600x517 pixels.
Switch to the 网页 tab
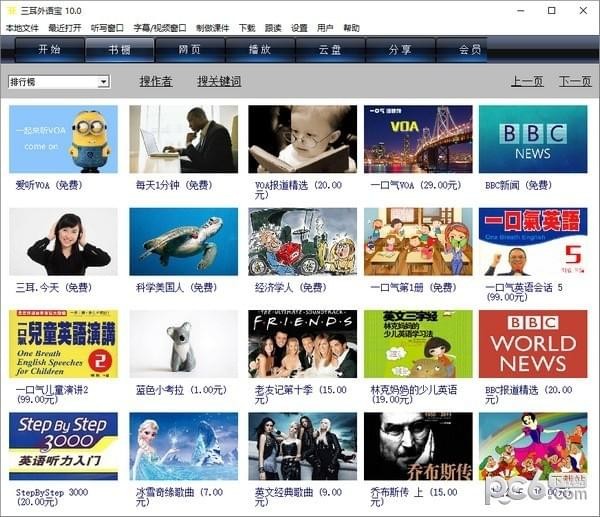[x=190, y=50]
